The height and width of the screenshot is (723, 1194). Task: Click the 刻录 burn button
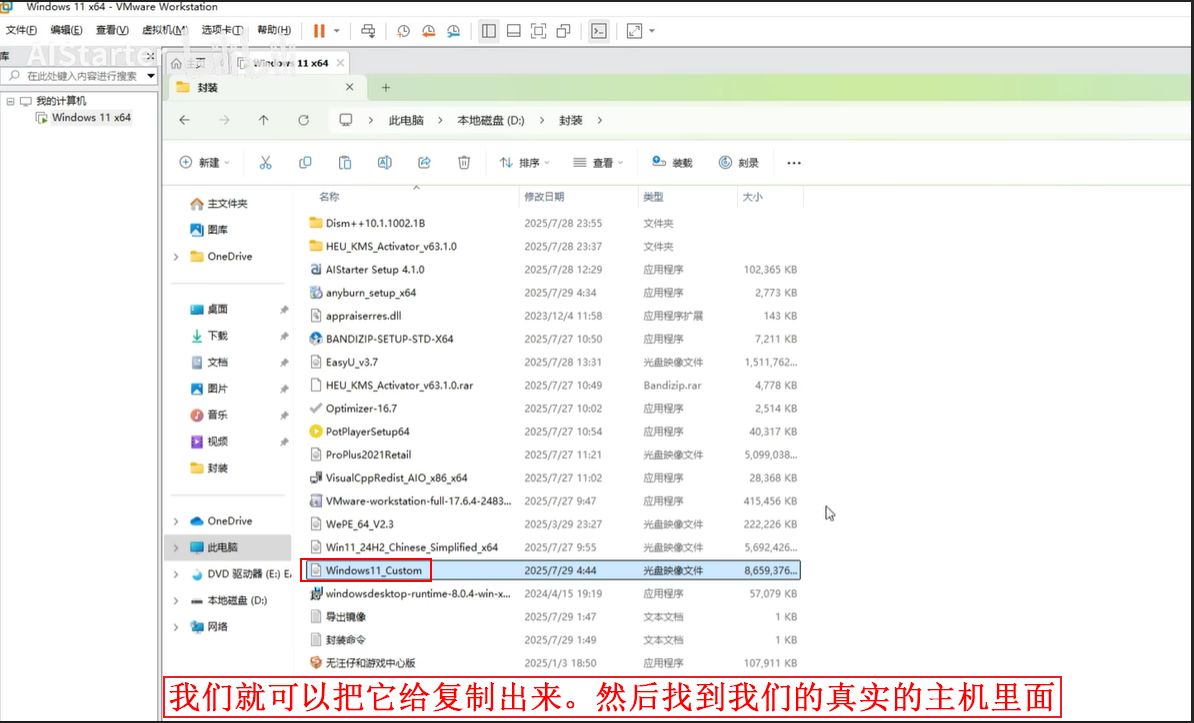coord(739,162)
